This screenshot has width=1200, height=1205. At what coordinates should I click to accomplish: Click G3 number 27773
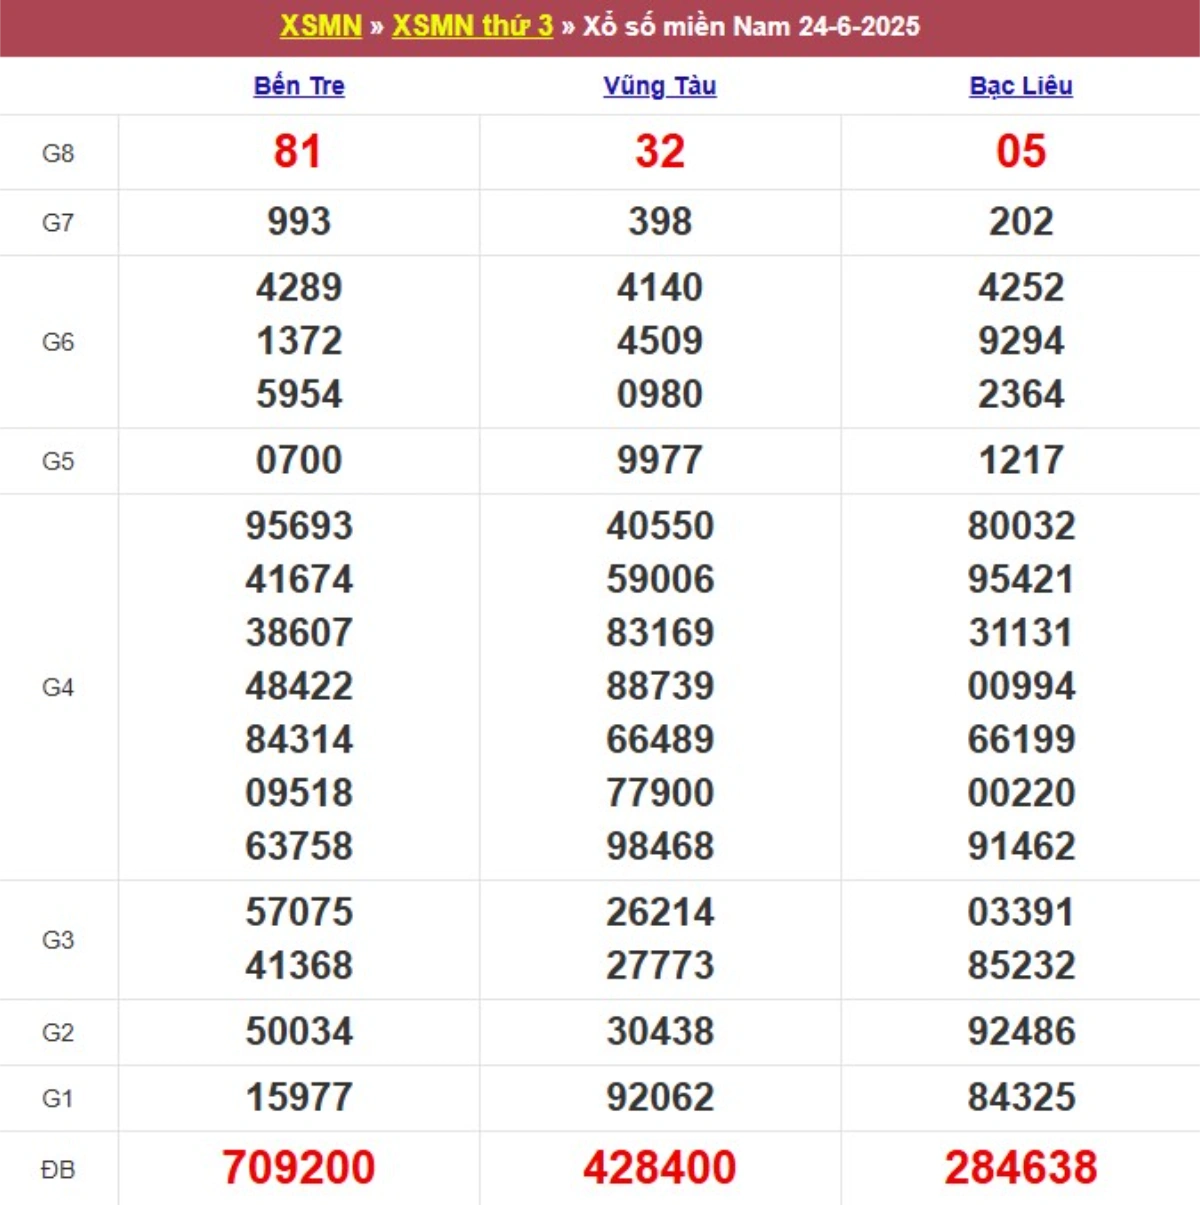[x=660, y=966]
